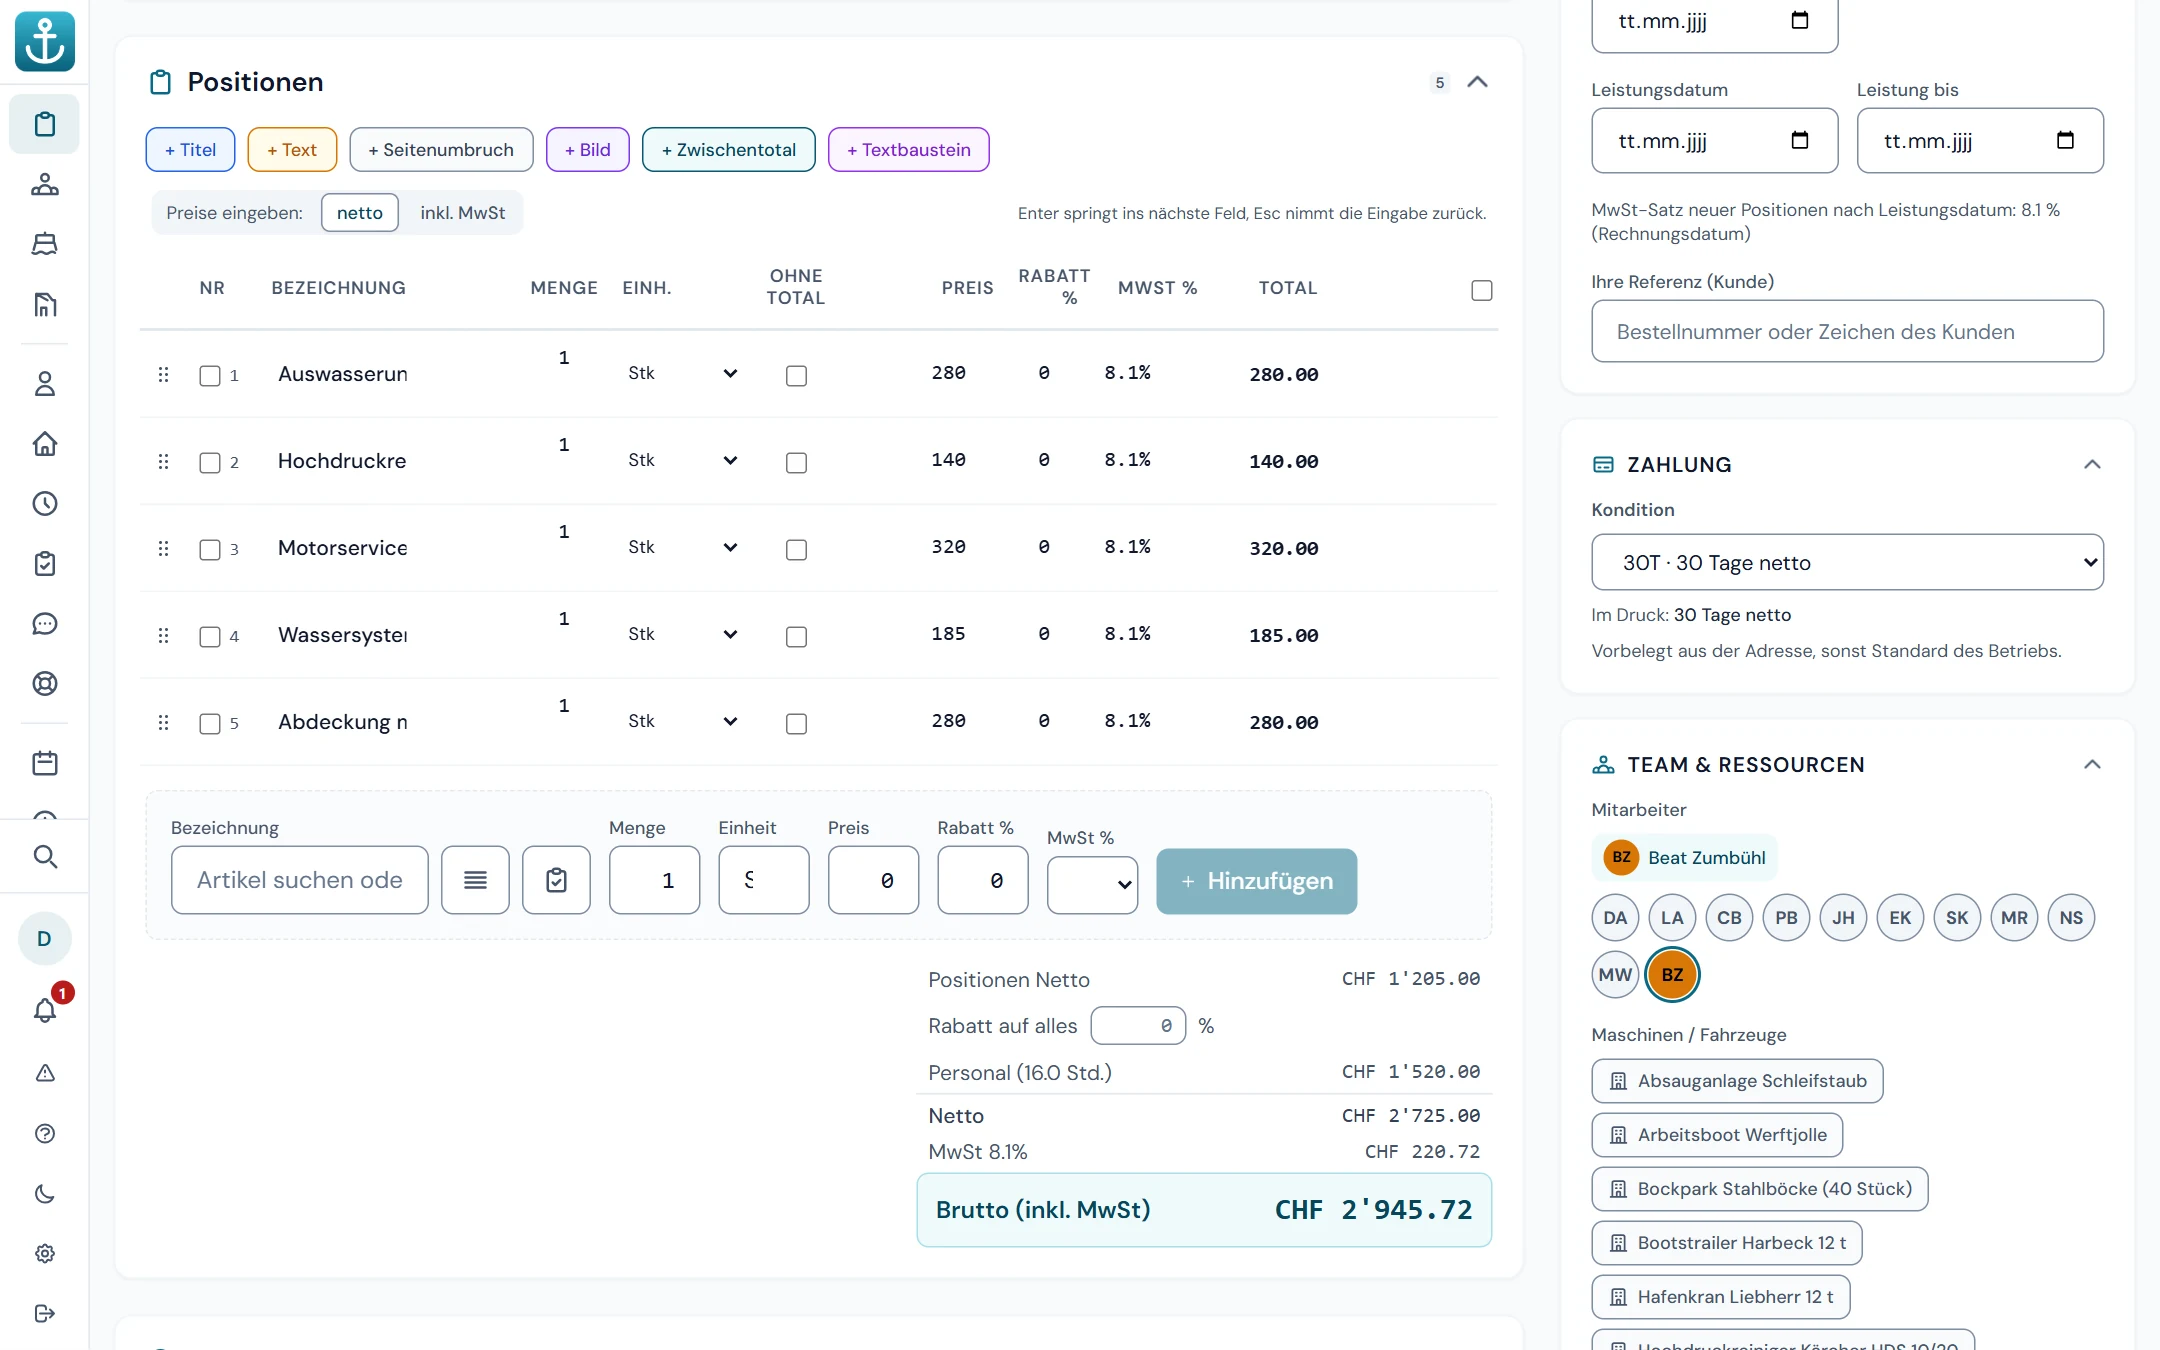2160x1350 pixels.
Task: Click the list lines icon beside article search
Action: (476, 880)
